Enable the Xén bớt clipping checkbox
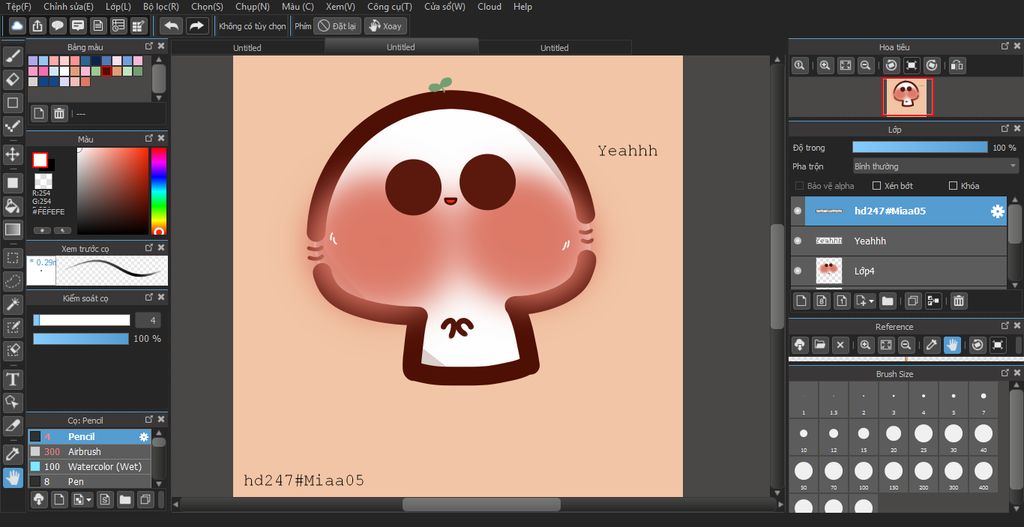The image size is (1024, 527). click(x=876, y=185)
